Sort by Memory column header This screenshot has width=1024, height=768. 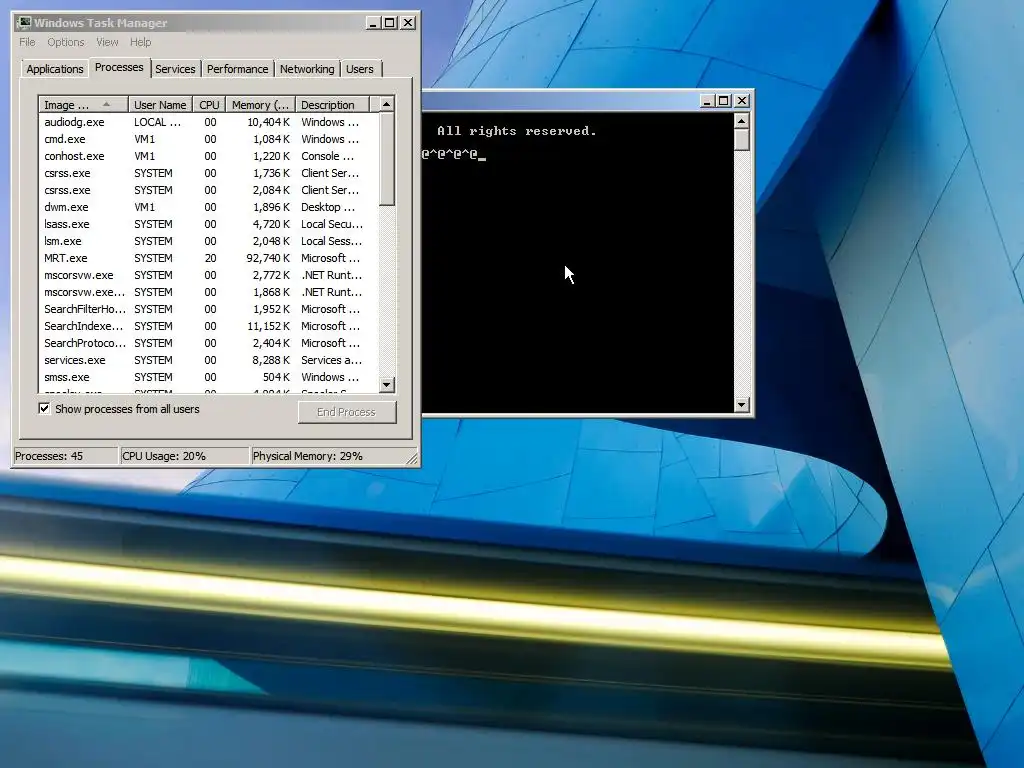point(261,104)
